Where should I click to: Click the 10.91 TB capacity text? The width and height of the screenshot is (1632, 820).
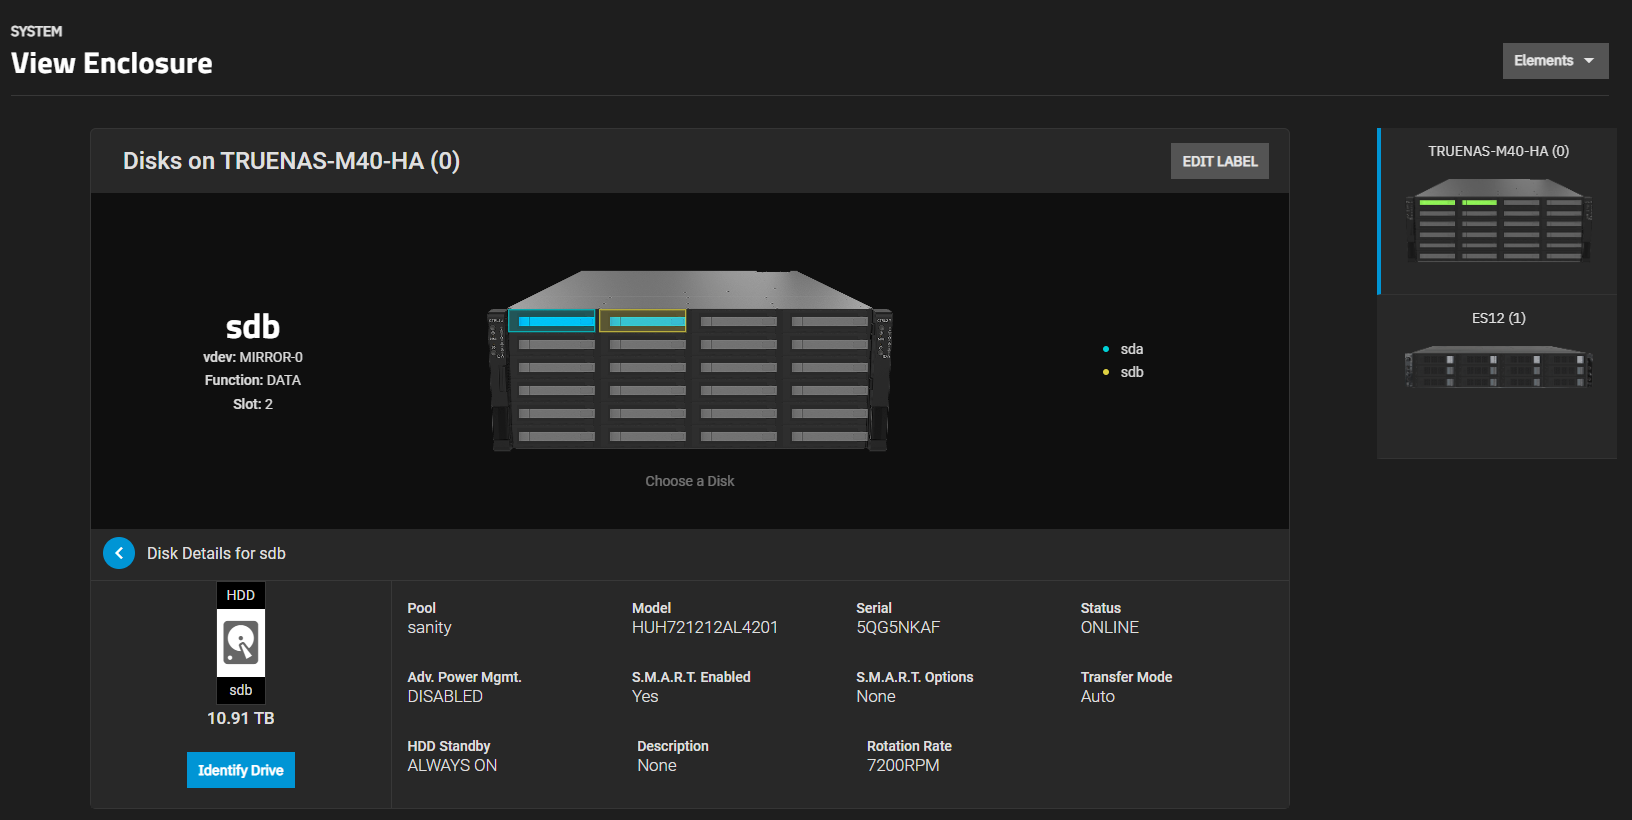pos(241,718)
